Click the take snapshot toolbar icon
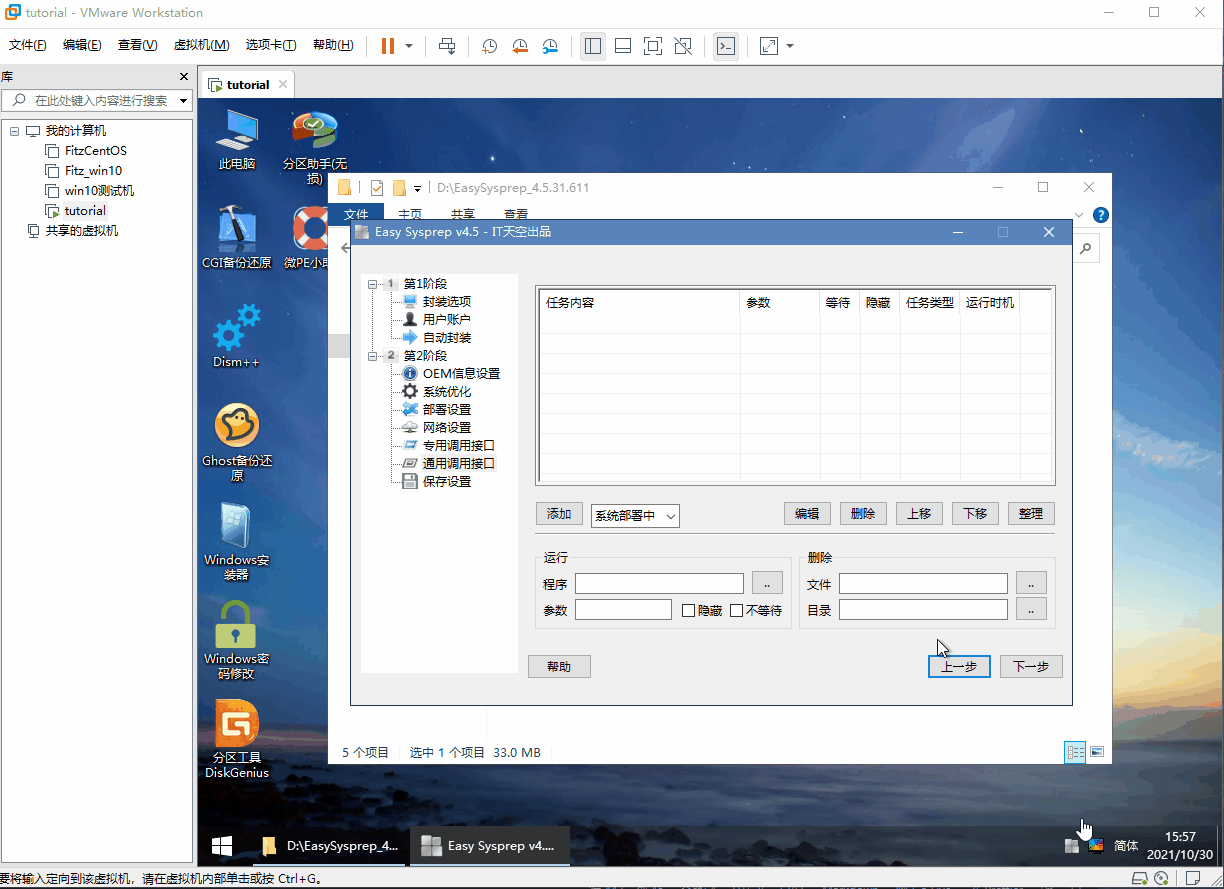This screenshot has height=889, width=1224. point(489,46)
